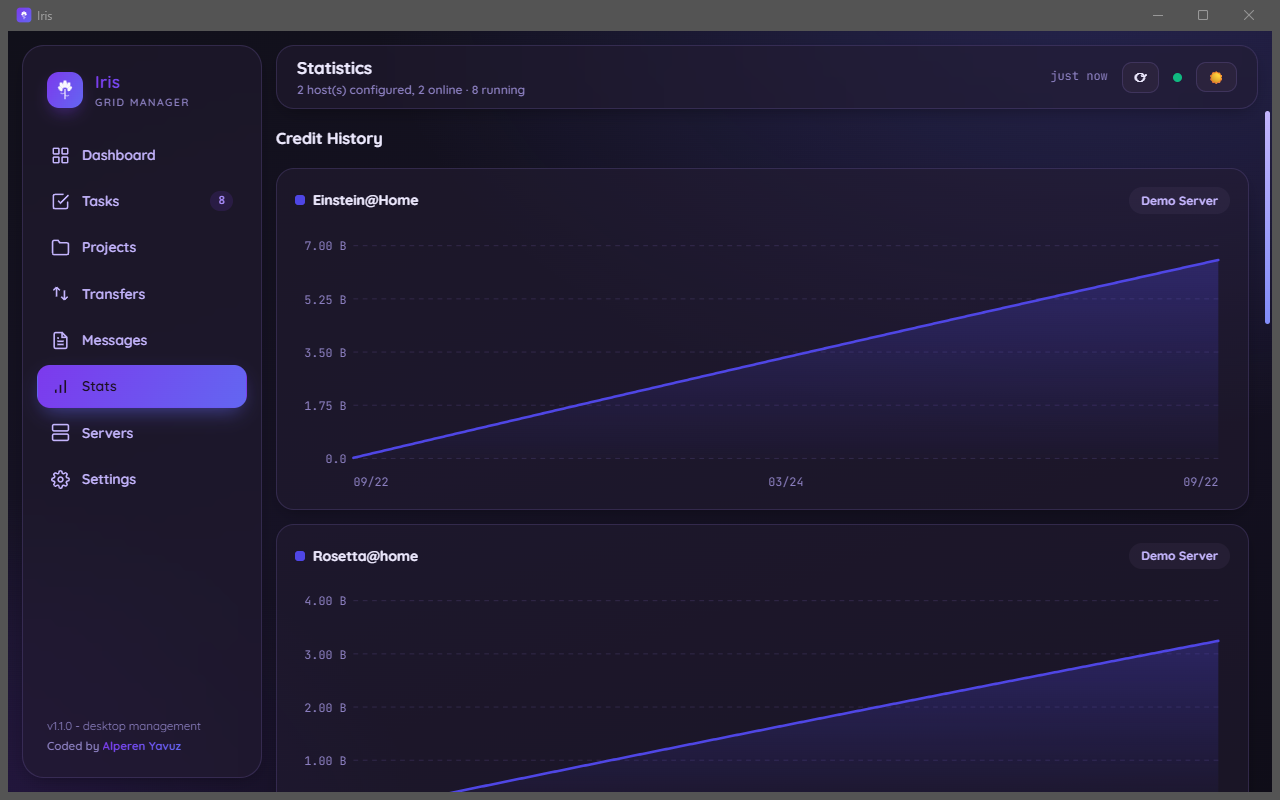Refresh statistics with the reload button

[1140, 77]
